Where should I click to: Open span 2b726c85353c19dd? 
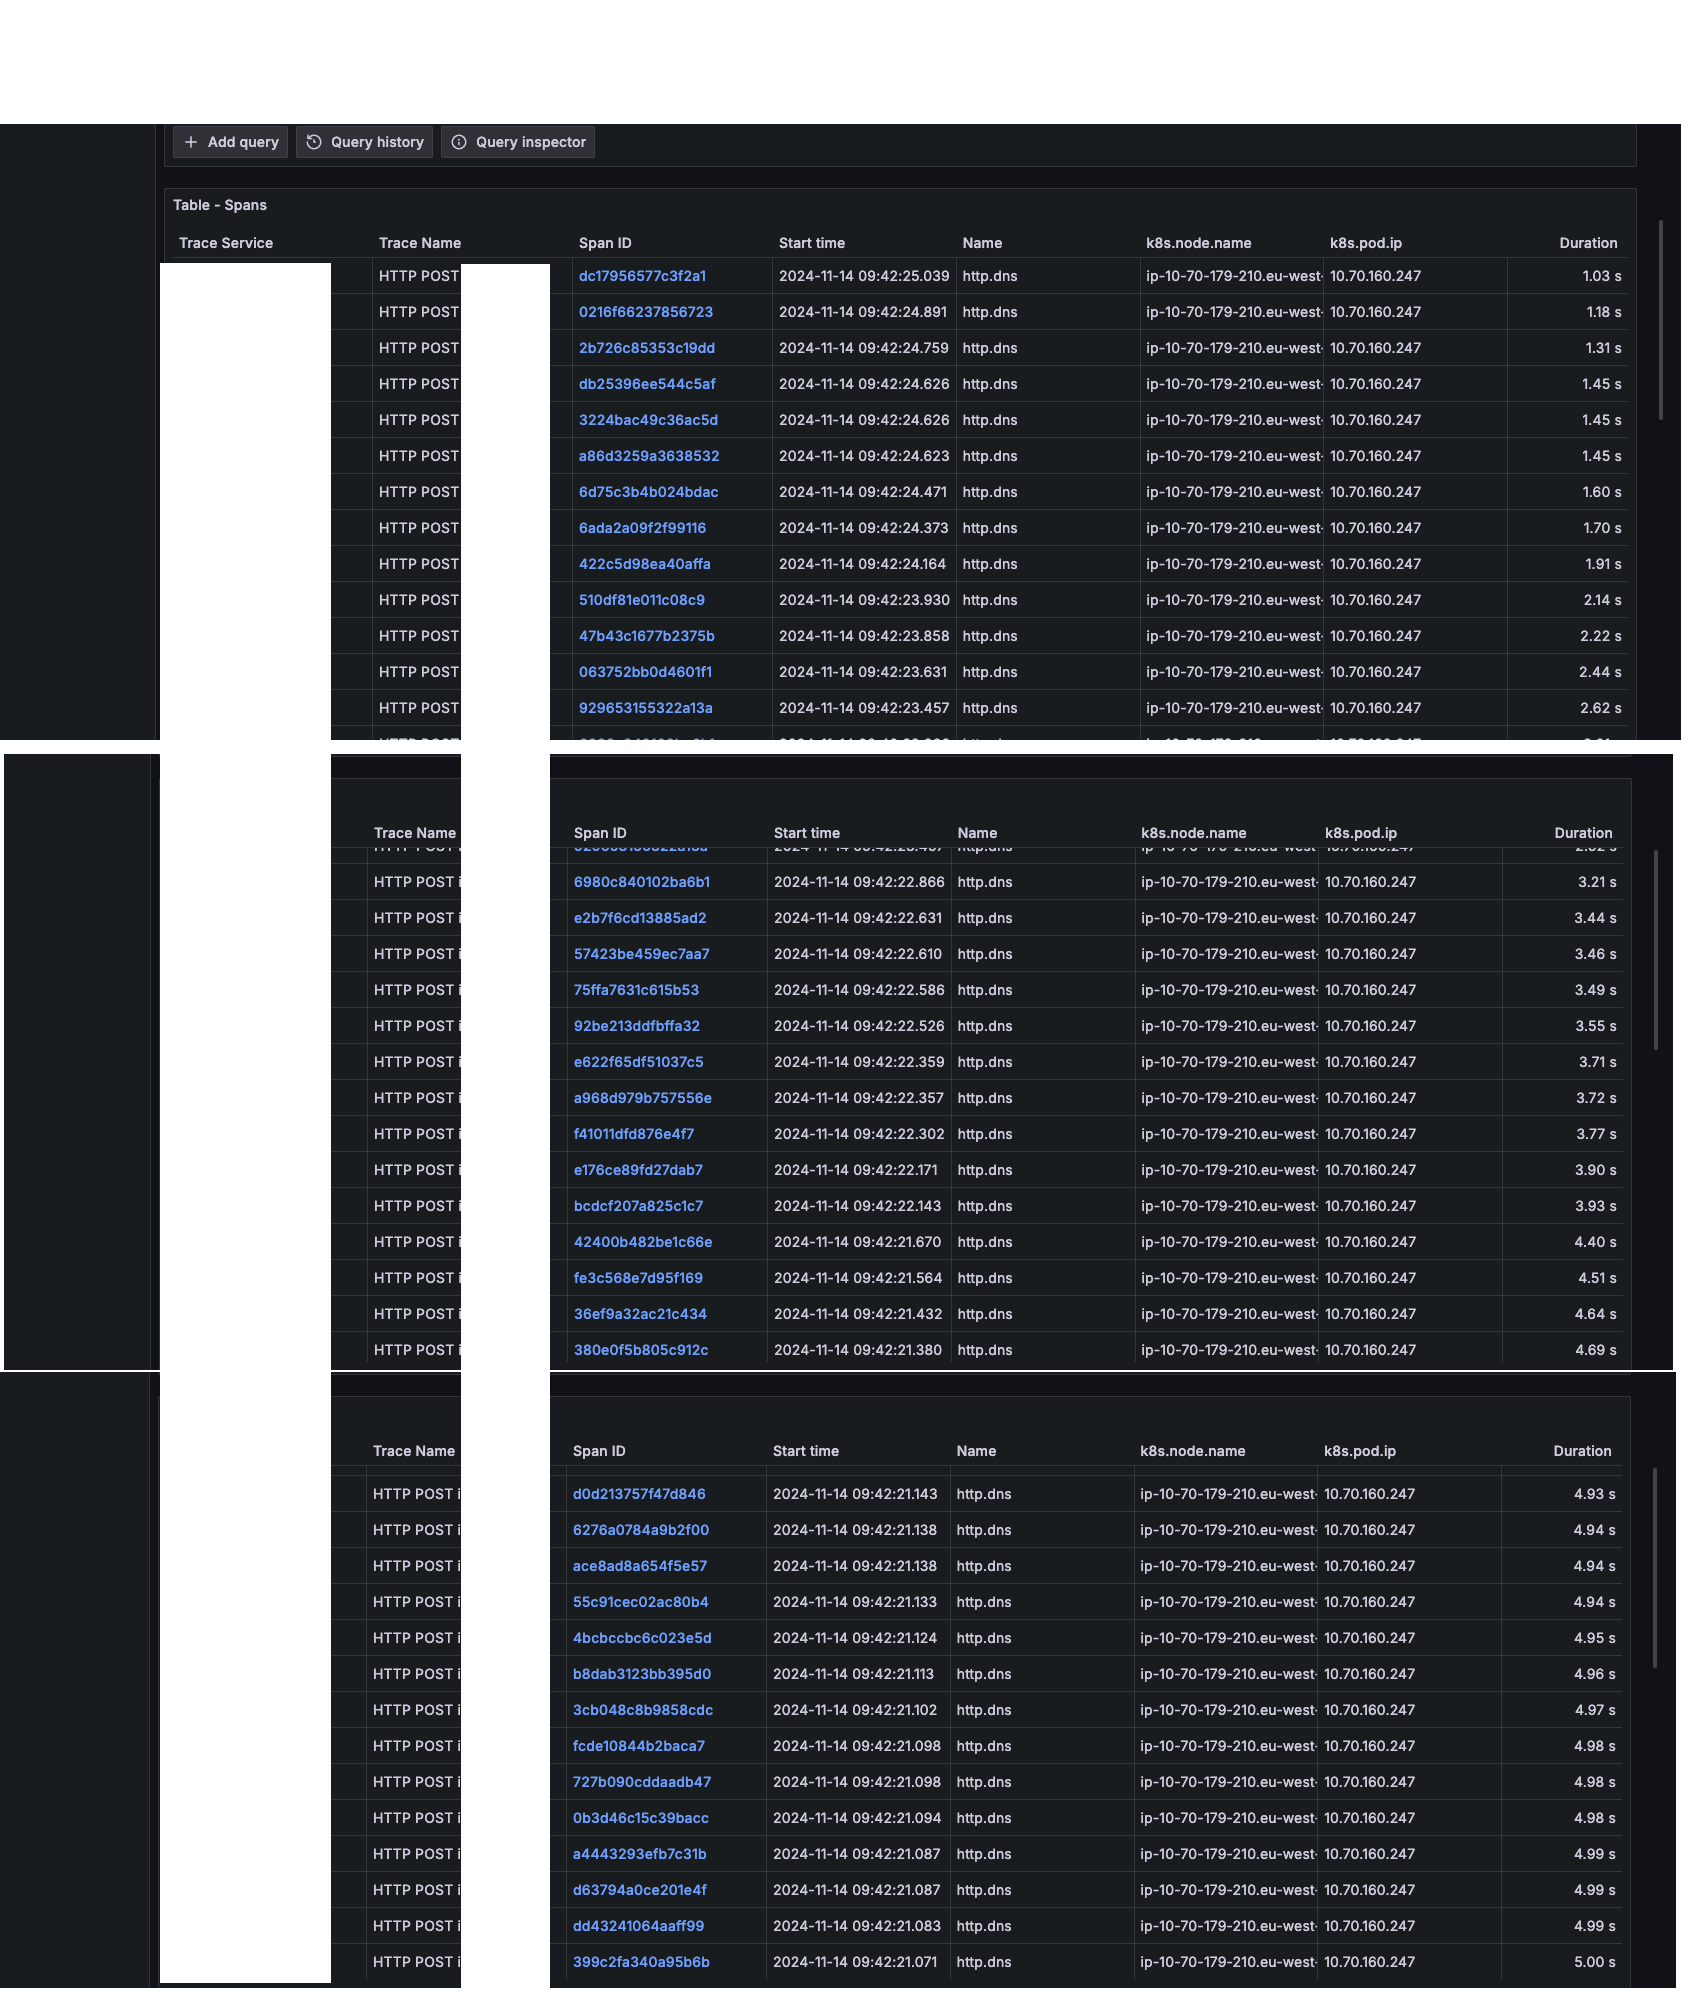[647, 348]
